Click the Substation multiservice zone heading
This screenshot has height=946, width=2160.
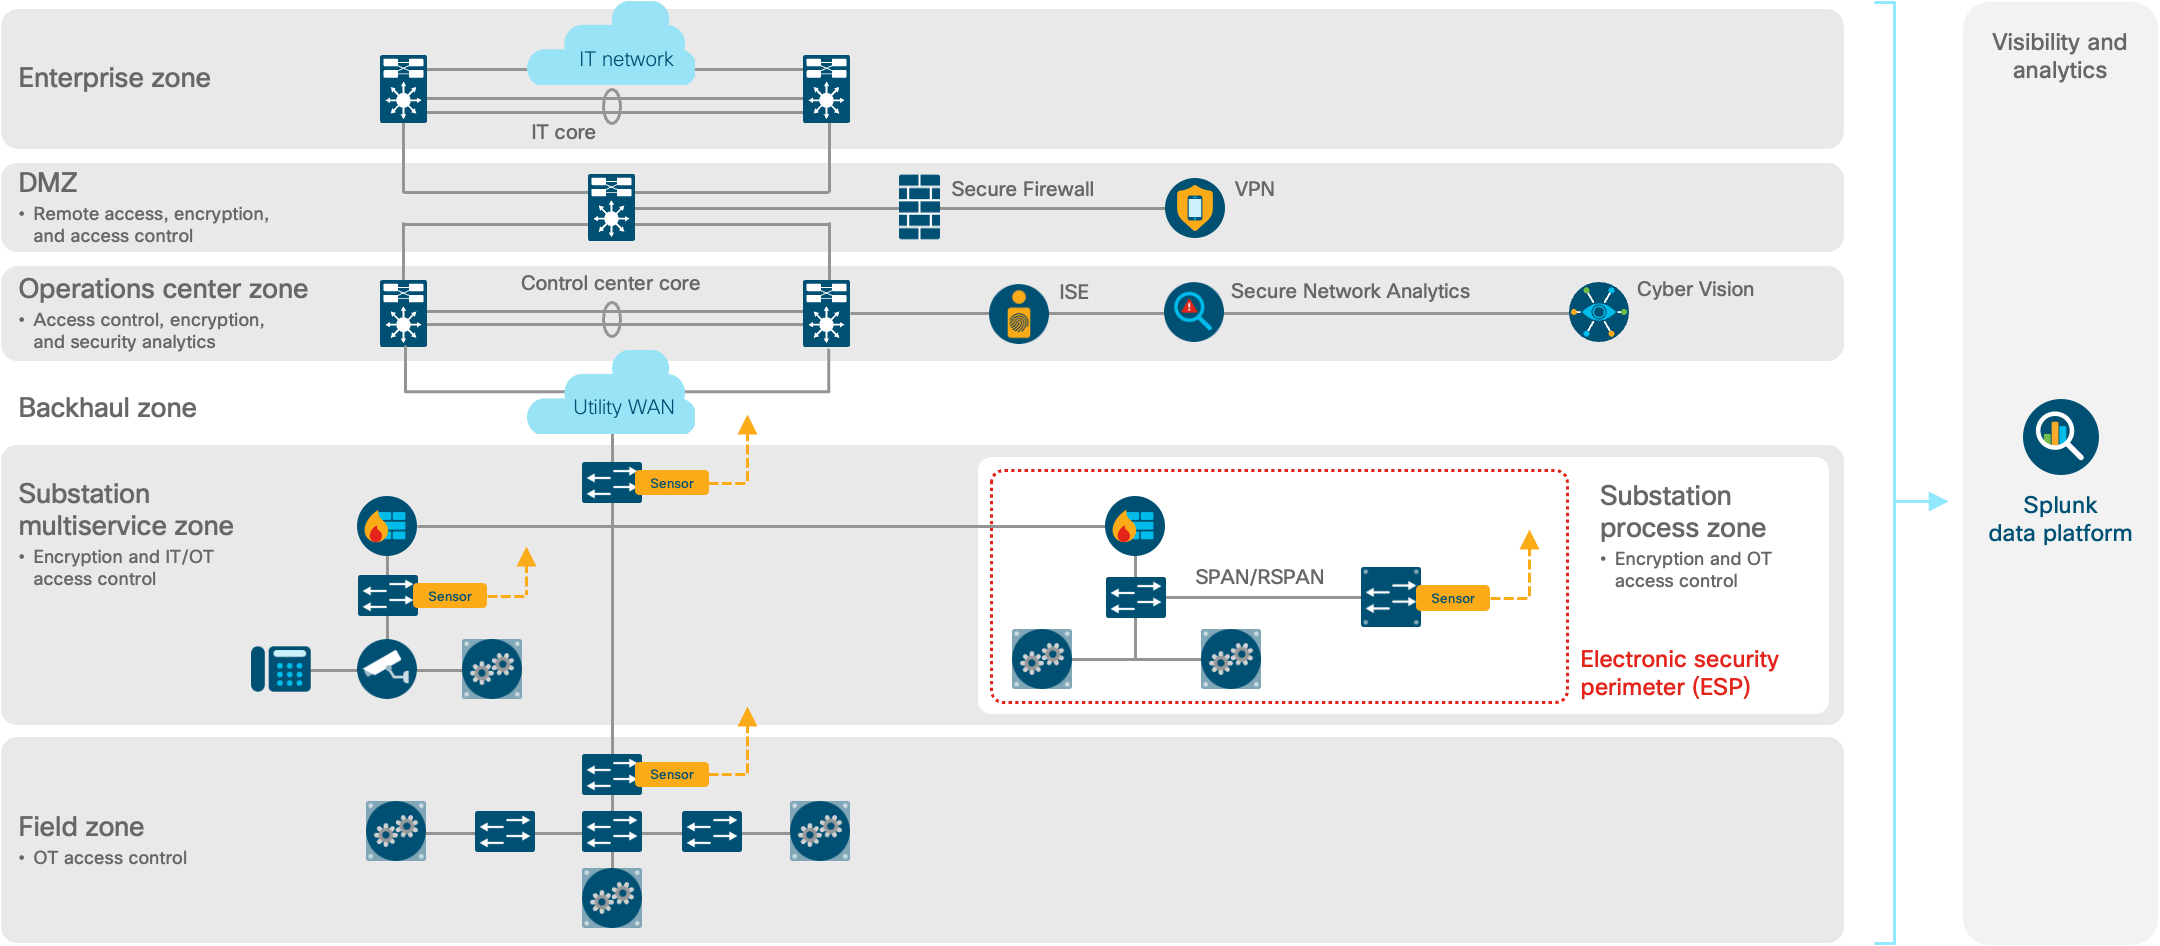[x=126, y=510]
